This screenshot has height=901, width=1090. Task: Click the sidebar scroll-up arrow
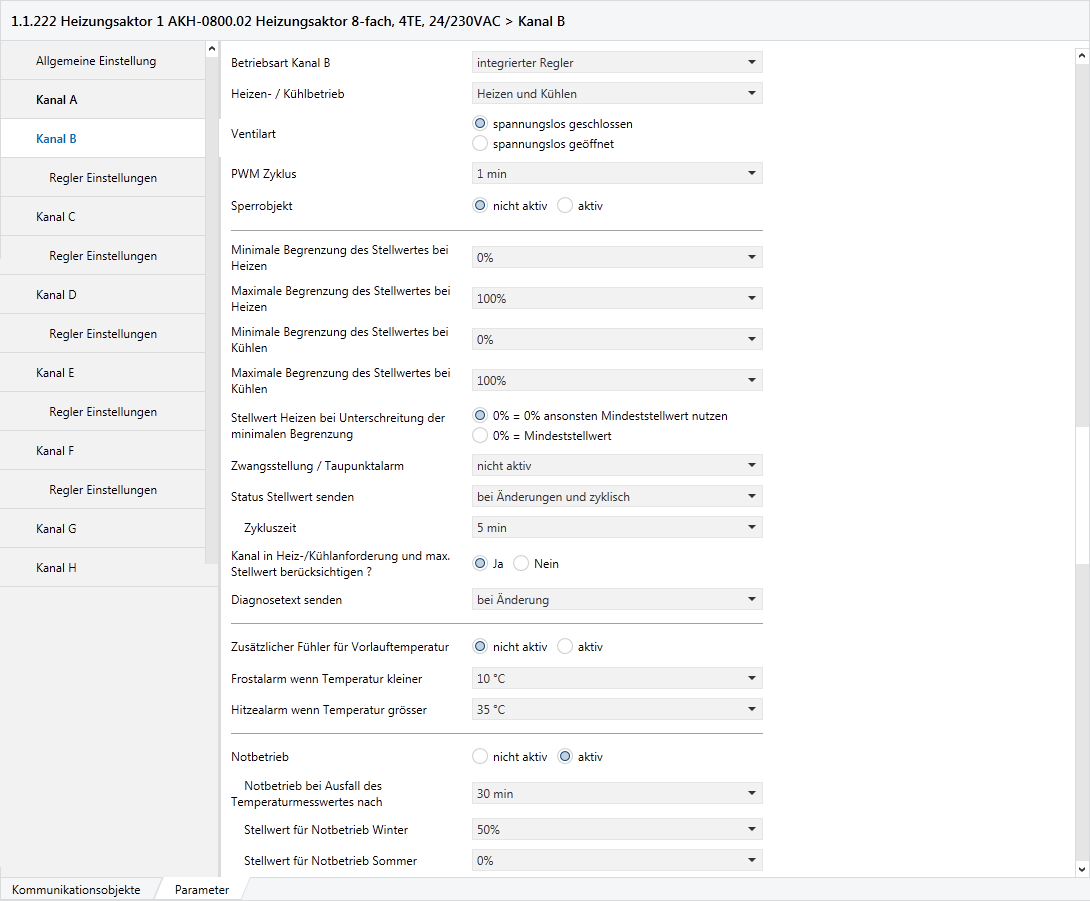pos(211,49)
